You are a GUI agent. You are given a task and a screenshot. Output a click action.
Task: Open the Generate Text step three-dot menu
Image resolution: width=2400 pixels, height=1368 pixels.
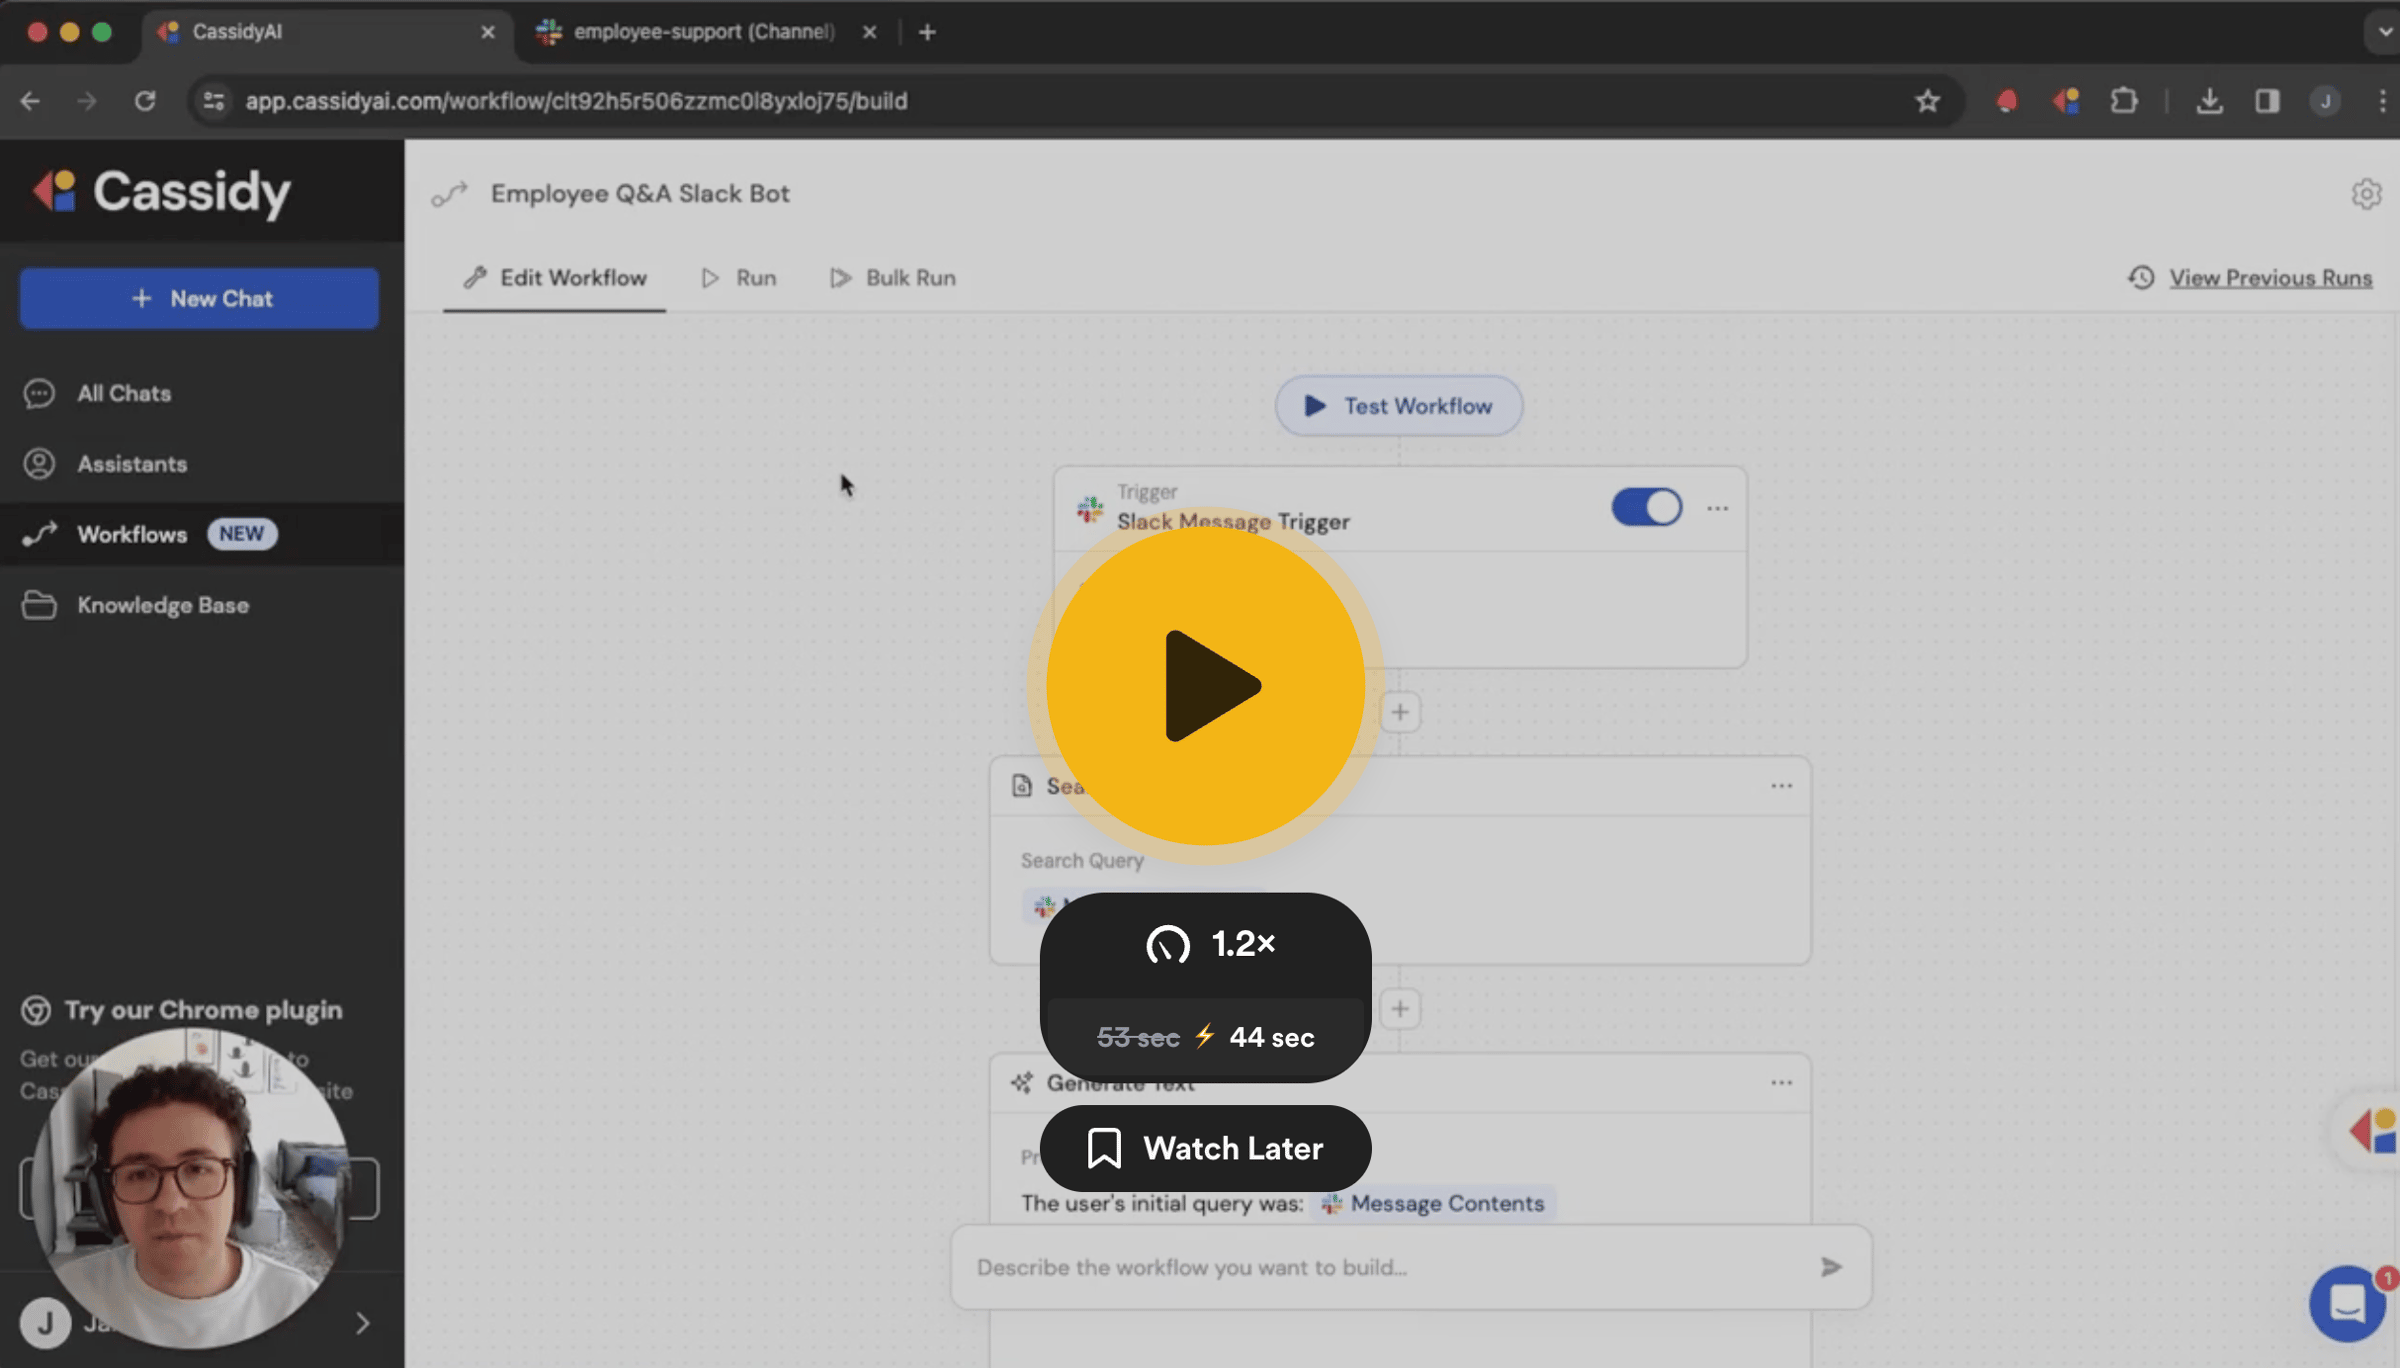click(x=1781, y=1083)
